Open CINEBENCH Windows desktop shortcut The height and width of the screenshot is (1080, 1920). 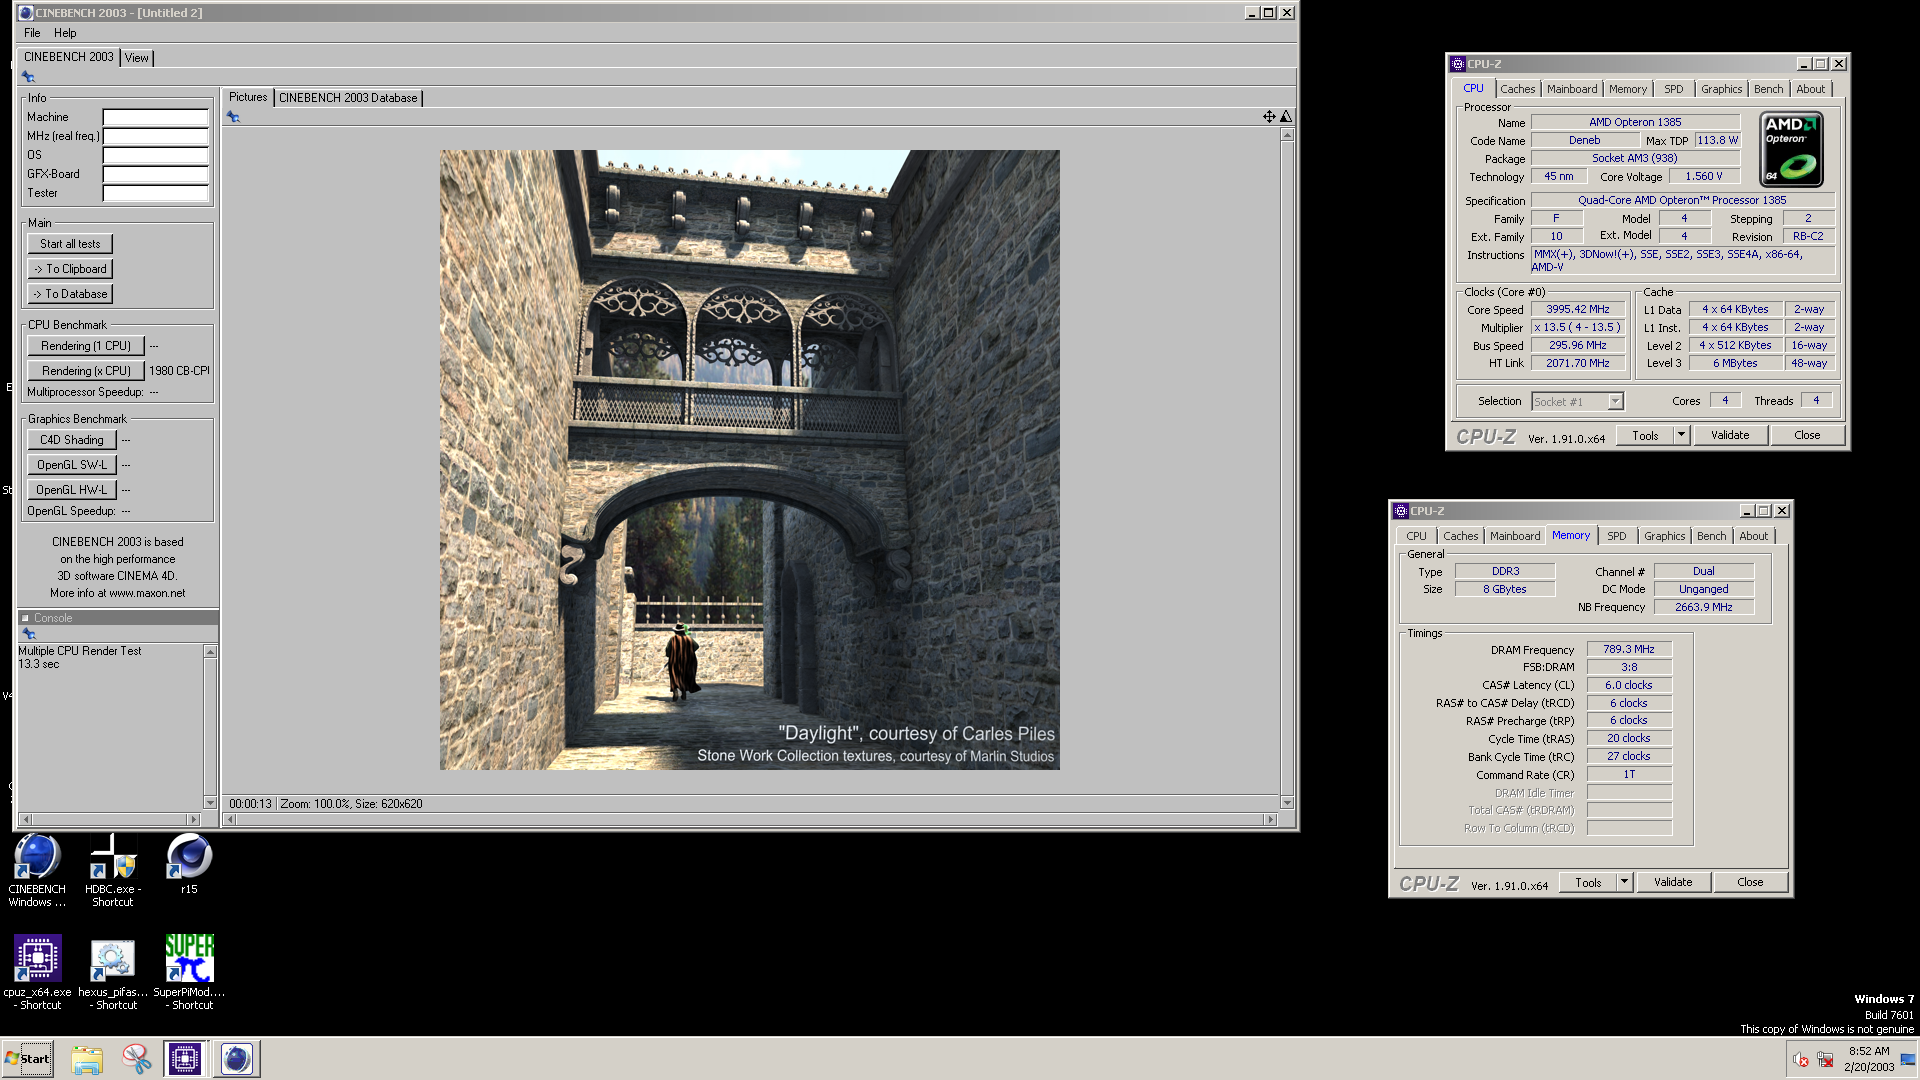[37, 870]
